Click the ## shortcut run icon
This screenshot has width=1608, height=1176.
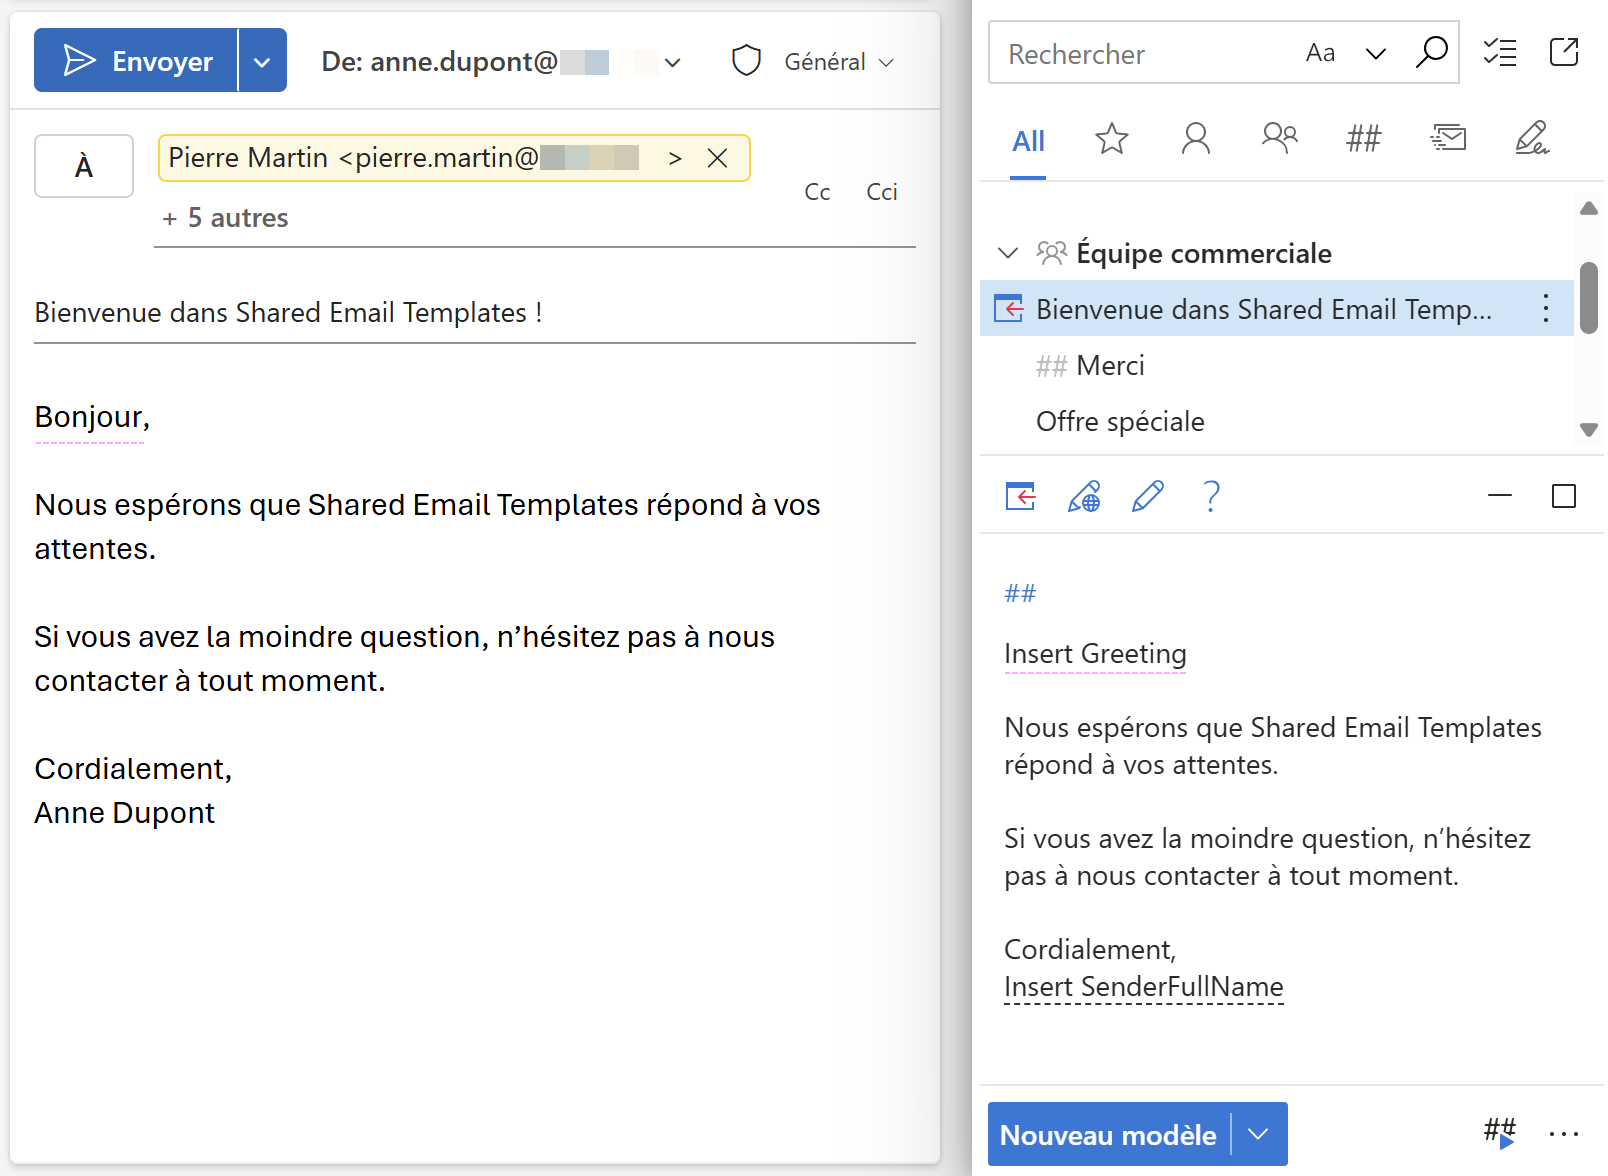(1500, 1133)
